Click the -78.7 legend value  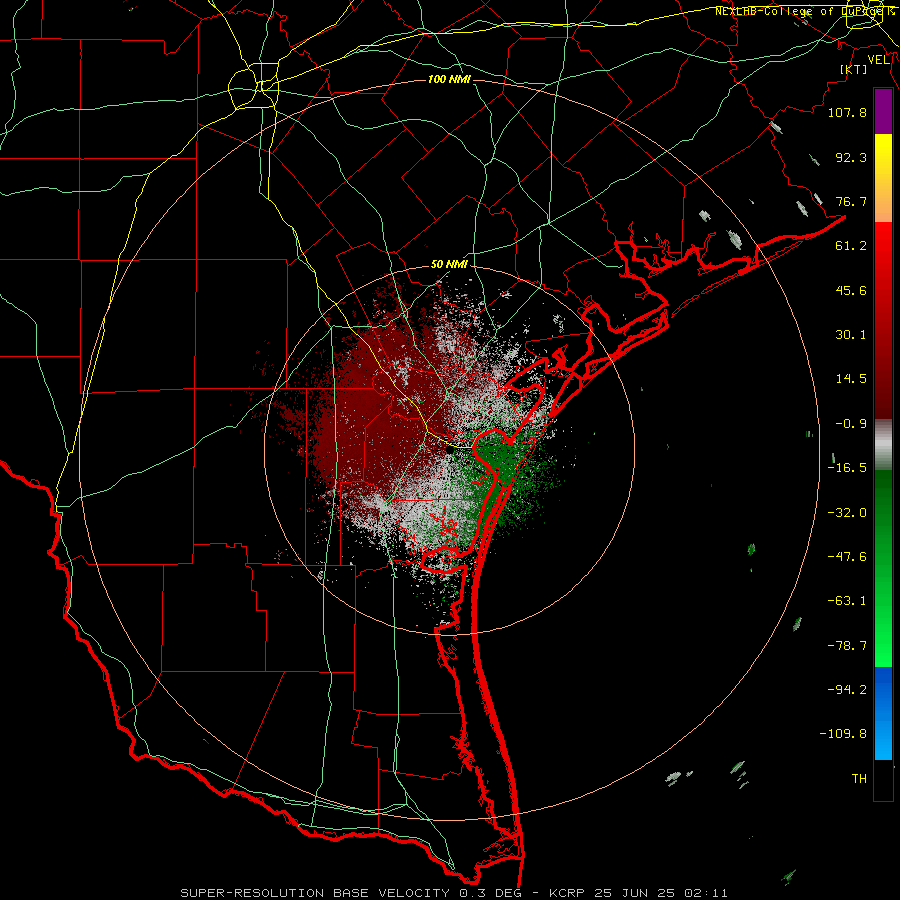pos(847,646)
